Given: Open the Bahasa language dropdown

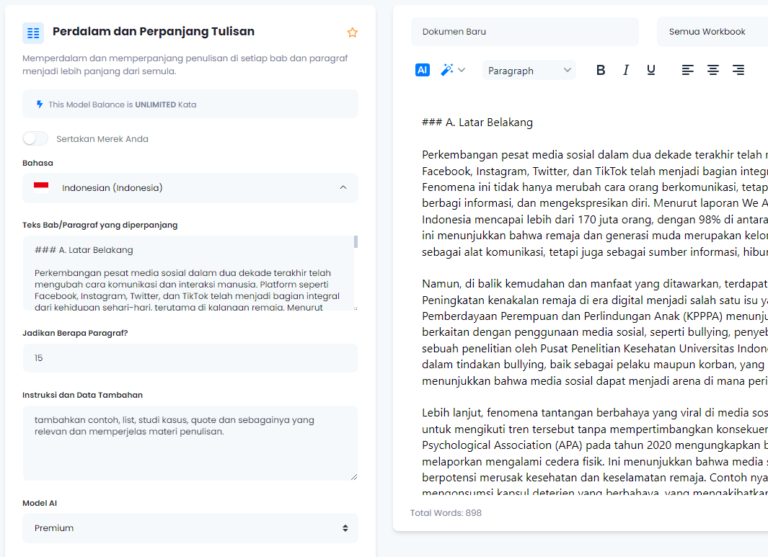Looking at the screenshot, I should pos(190,188).
